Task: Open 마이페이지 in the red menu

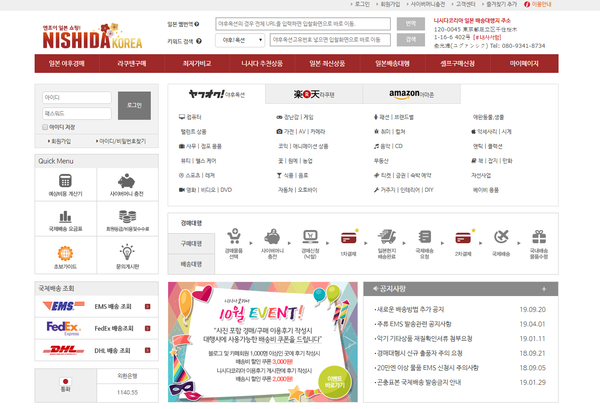Action: (524, 64)
